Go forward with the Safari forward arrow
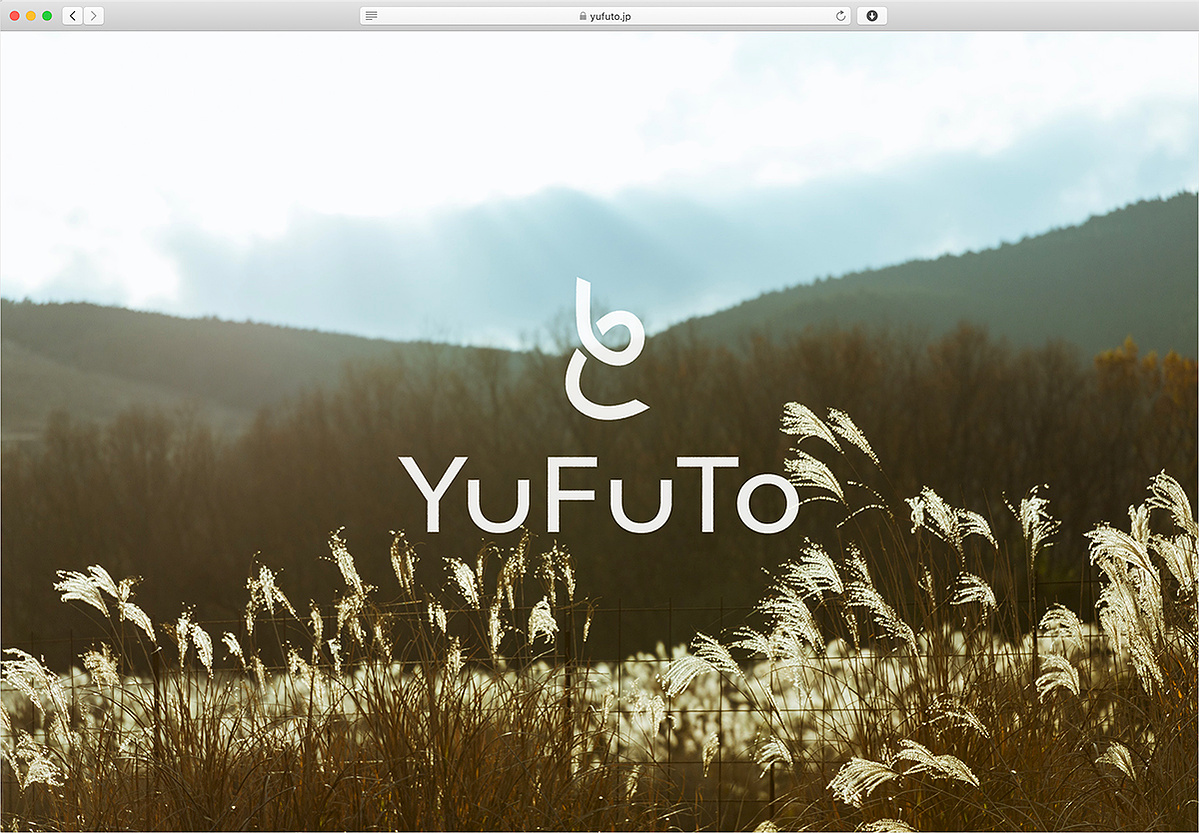Image resolution: width=1199 pixels, height=833 pixels. click(94, 15)
